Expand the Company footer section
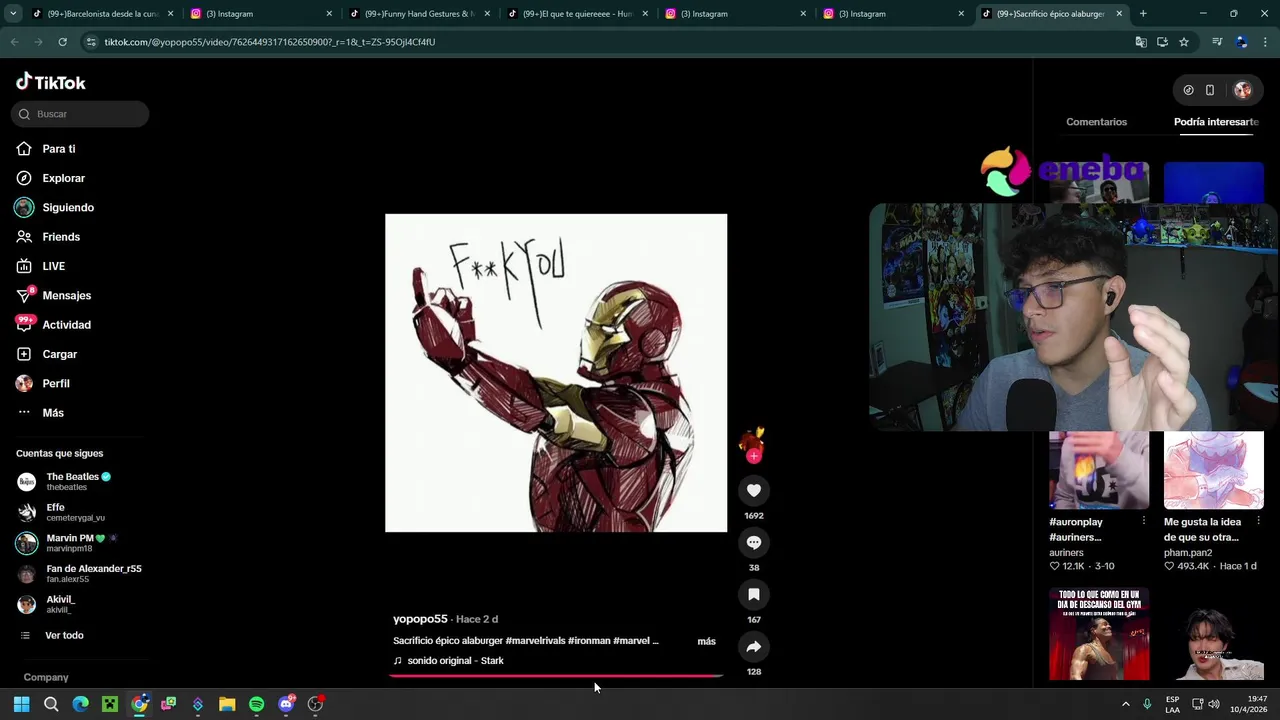Screen dimensions: 1280x720 [46, 677]
